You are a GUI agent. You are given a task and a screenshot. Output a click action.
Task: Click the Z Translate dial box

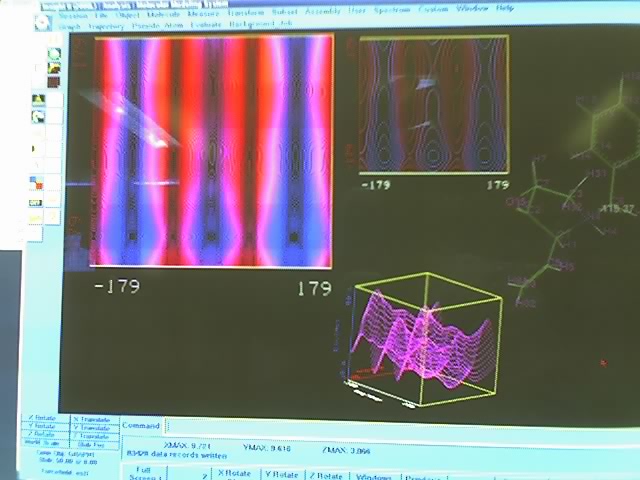click(95, 436)
